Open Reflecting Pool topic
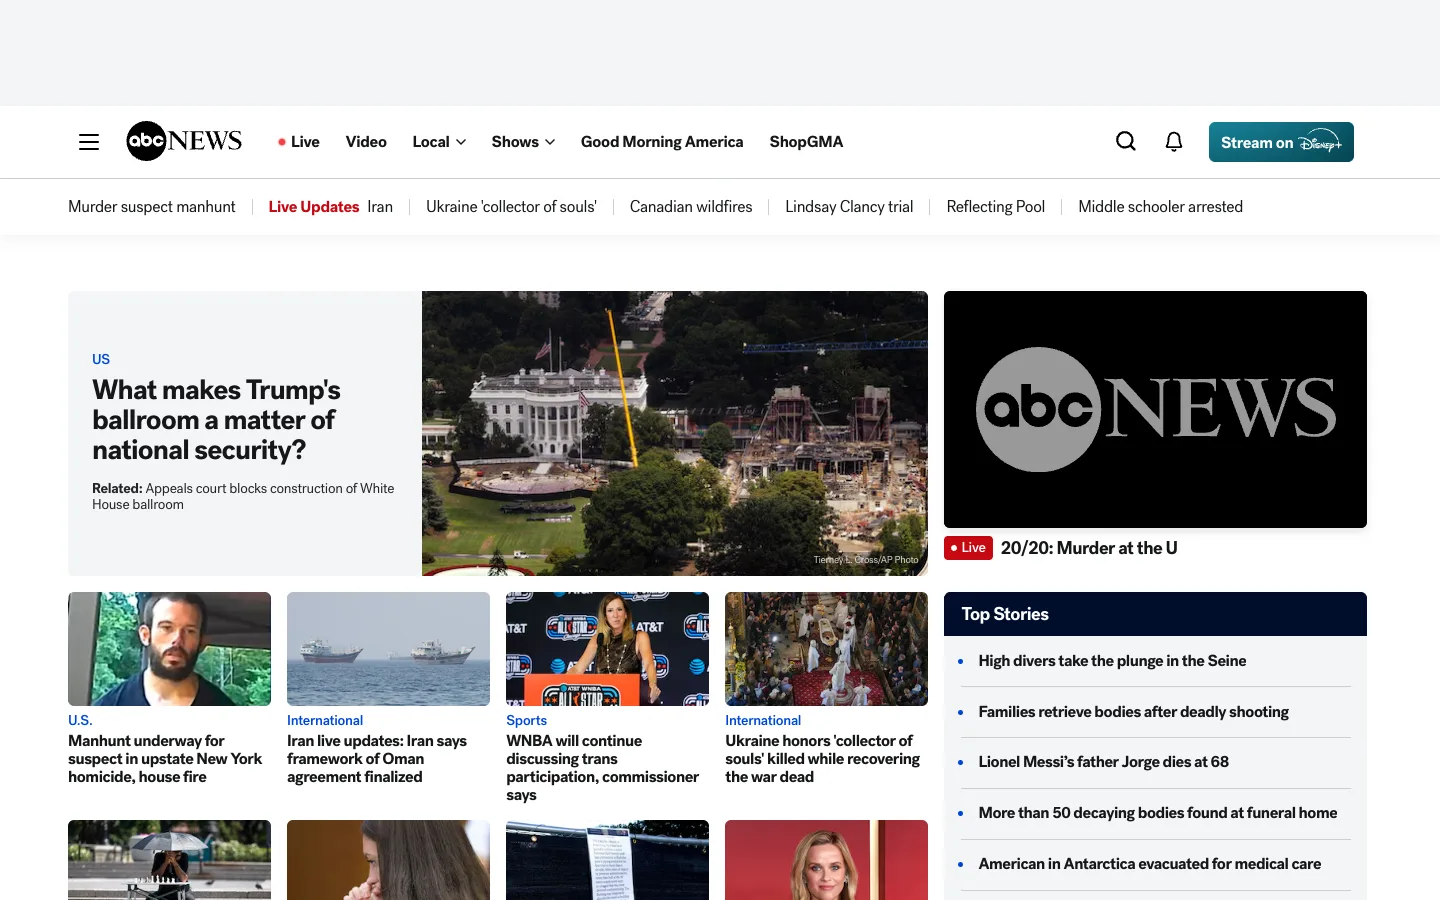The width and height of the screenshot is (1440, 900). 996,207
